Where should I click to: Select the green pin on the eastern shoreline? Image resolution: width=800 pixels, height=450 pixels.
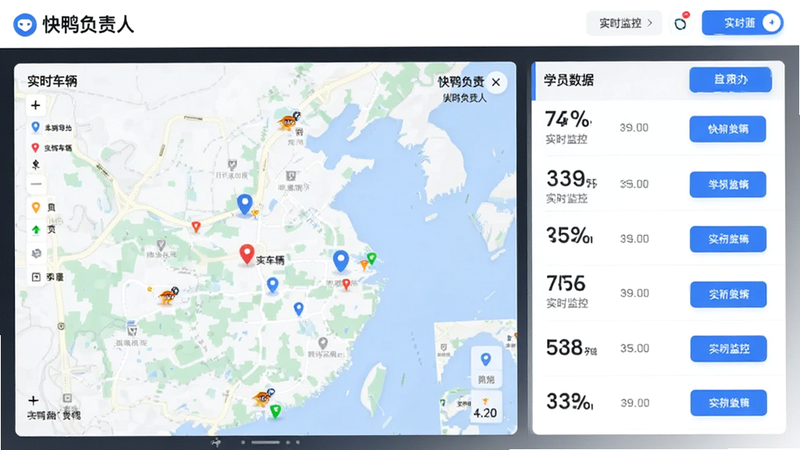(372, 258)
